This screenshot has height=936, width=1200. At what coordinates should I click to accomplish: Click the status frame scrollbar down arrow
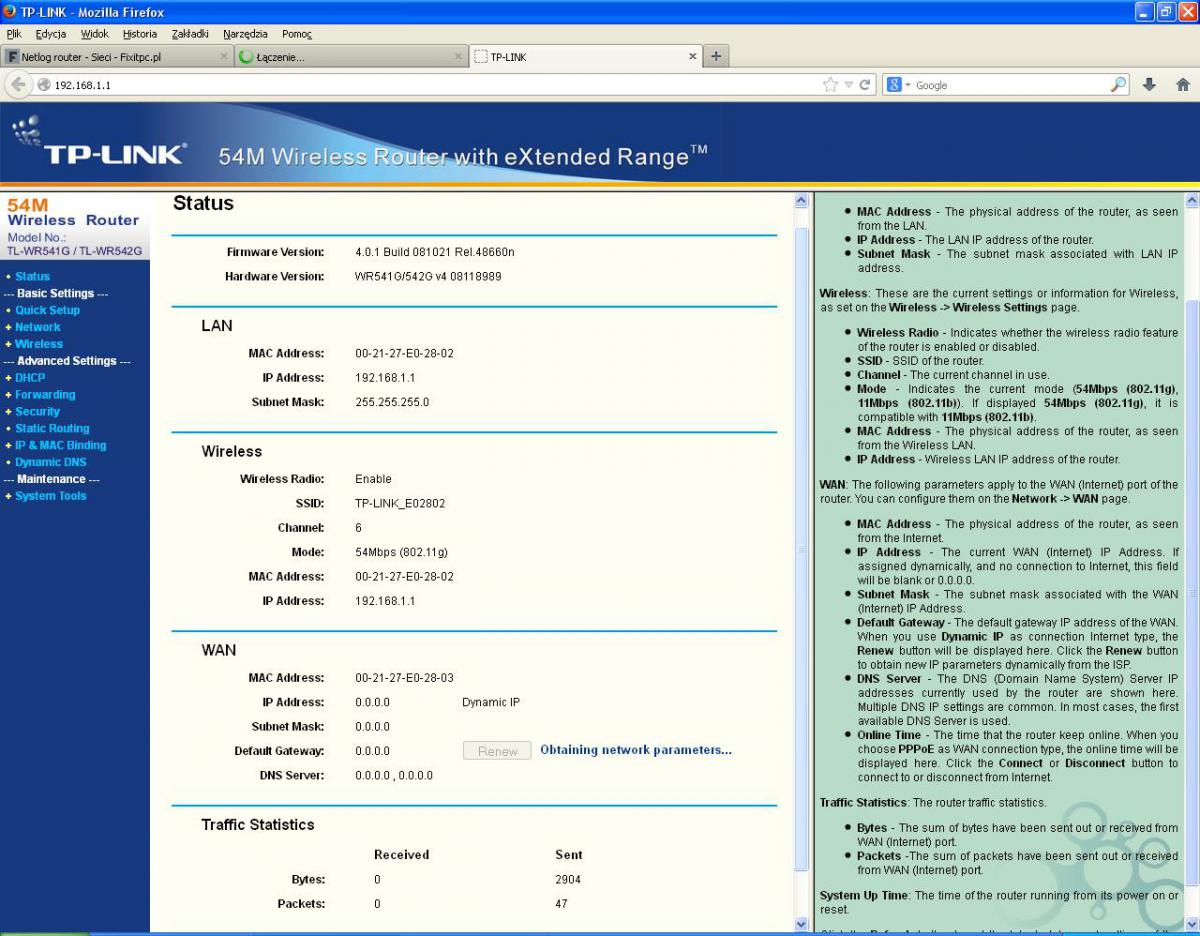[800, 924]
